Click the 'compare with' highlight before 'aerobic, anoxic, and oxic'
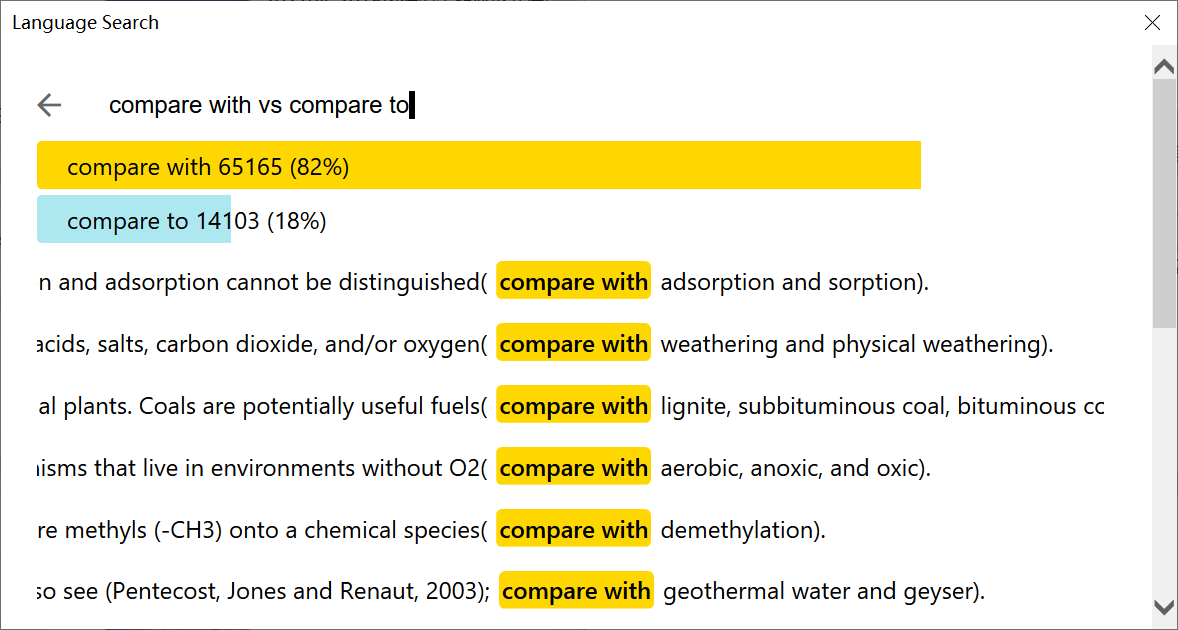The width and height of the screenshot is (1178, 630). [x=573, y=468]
